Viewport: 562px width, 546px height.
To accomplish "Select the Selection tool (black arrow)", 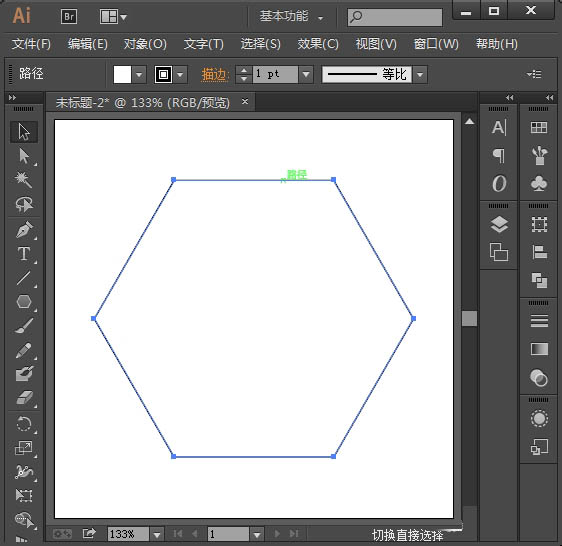I will pyautogui.click(x=24, y=132).
